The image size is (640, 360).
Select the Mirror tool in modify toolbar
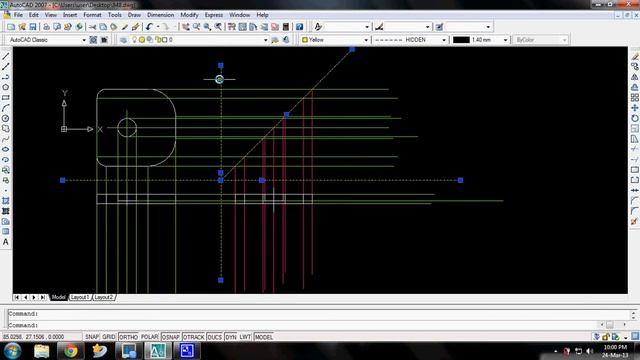click(x=635, y=77)
